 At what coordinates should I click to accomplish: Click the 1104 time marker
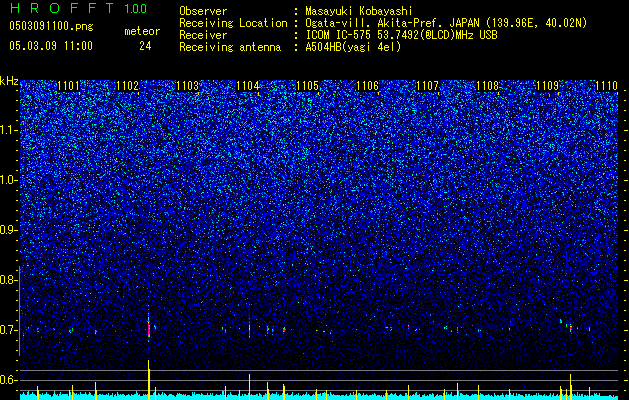tap(248, 85)
